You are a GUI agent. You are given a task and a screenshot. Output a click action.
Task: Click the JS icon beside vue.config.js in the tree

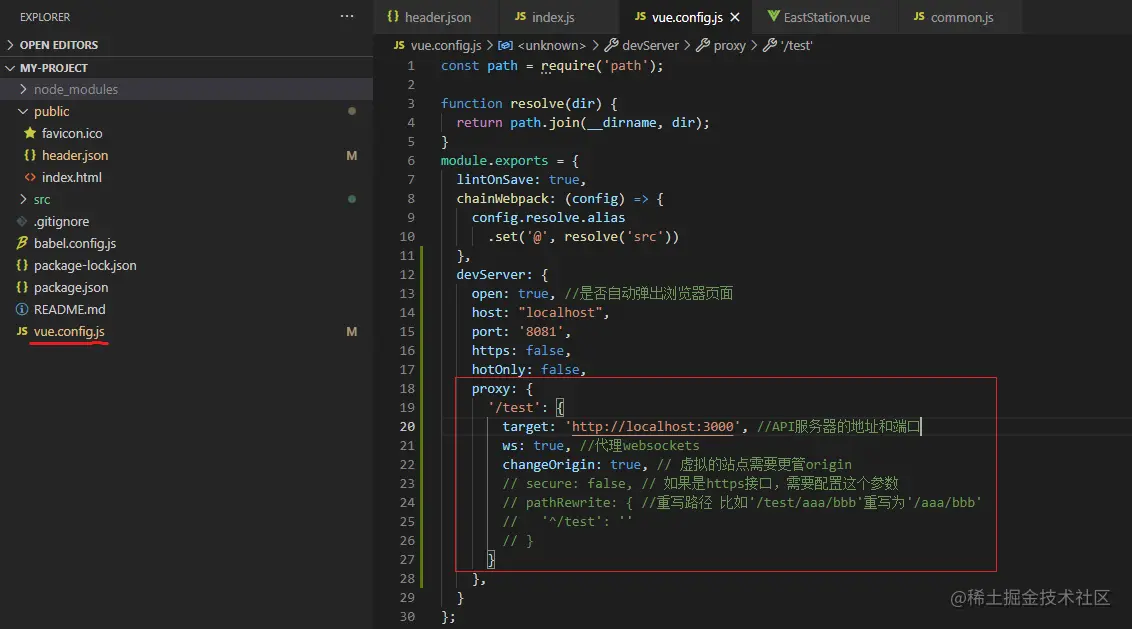coord(22,331)
